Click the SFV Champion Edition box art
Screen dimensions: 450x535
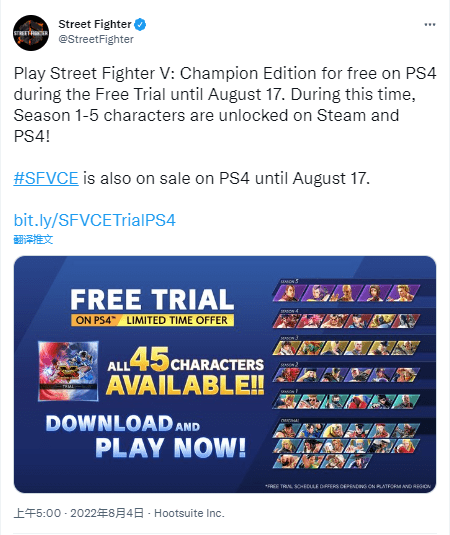pyautogui.click(x=69, y=371)
